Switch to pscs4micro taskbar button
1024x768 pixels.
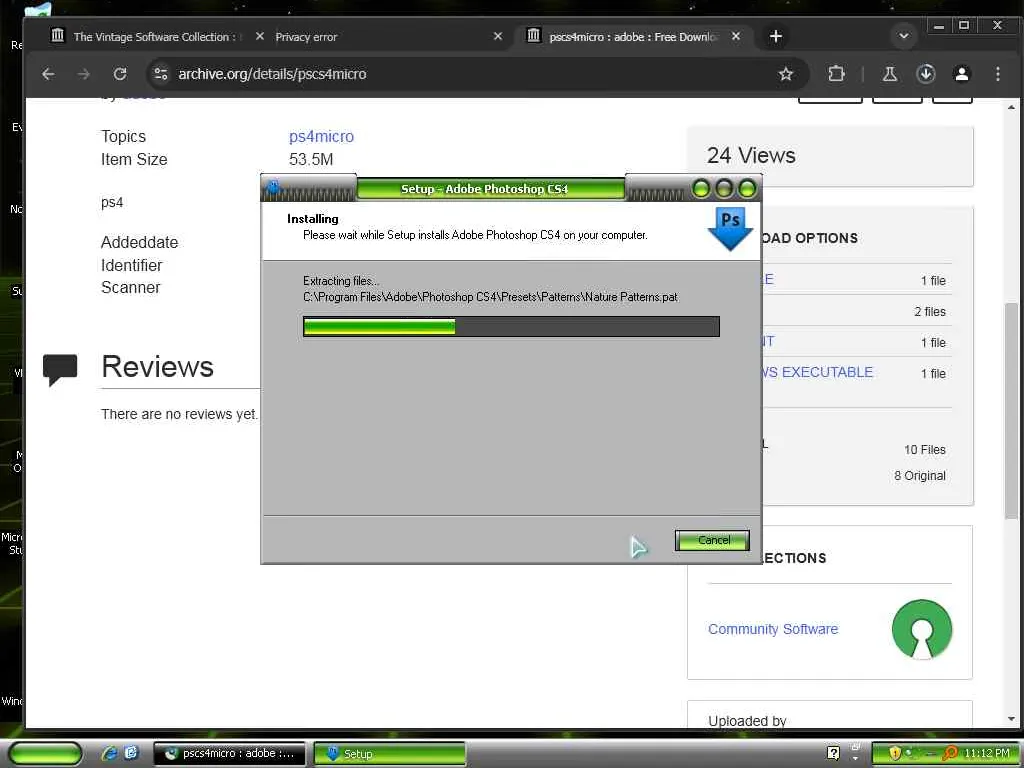click(229, 754)
